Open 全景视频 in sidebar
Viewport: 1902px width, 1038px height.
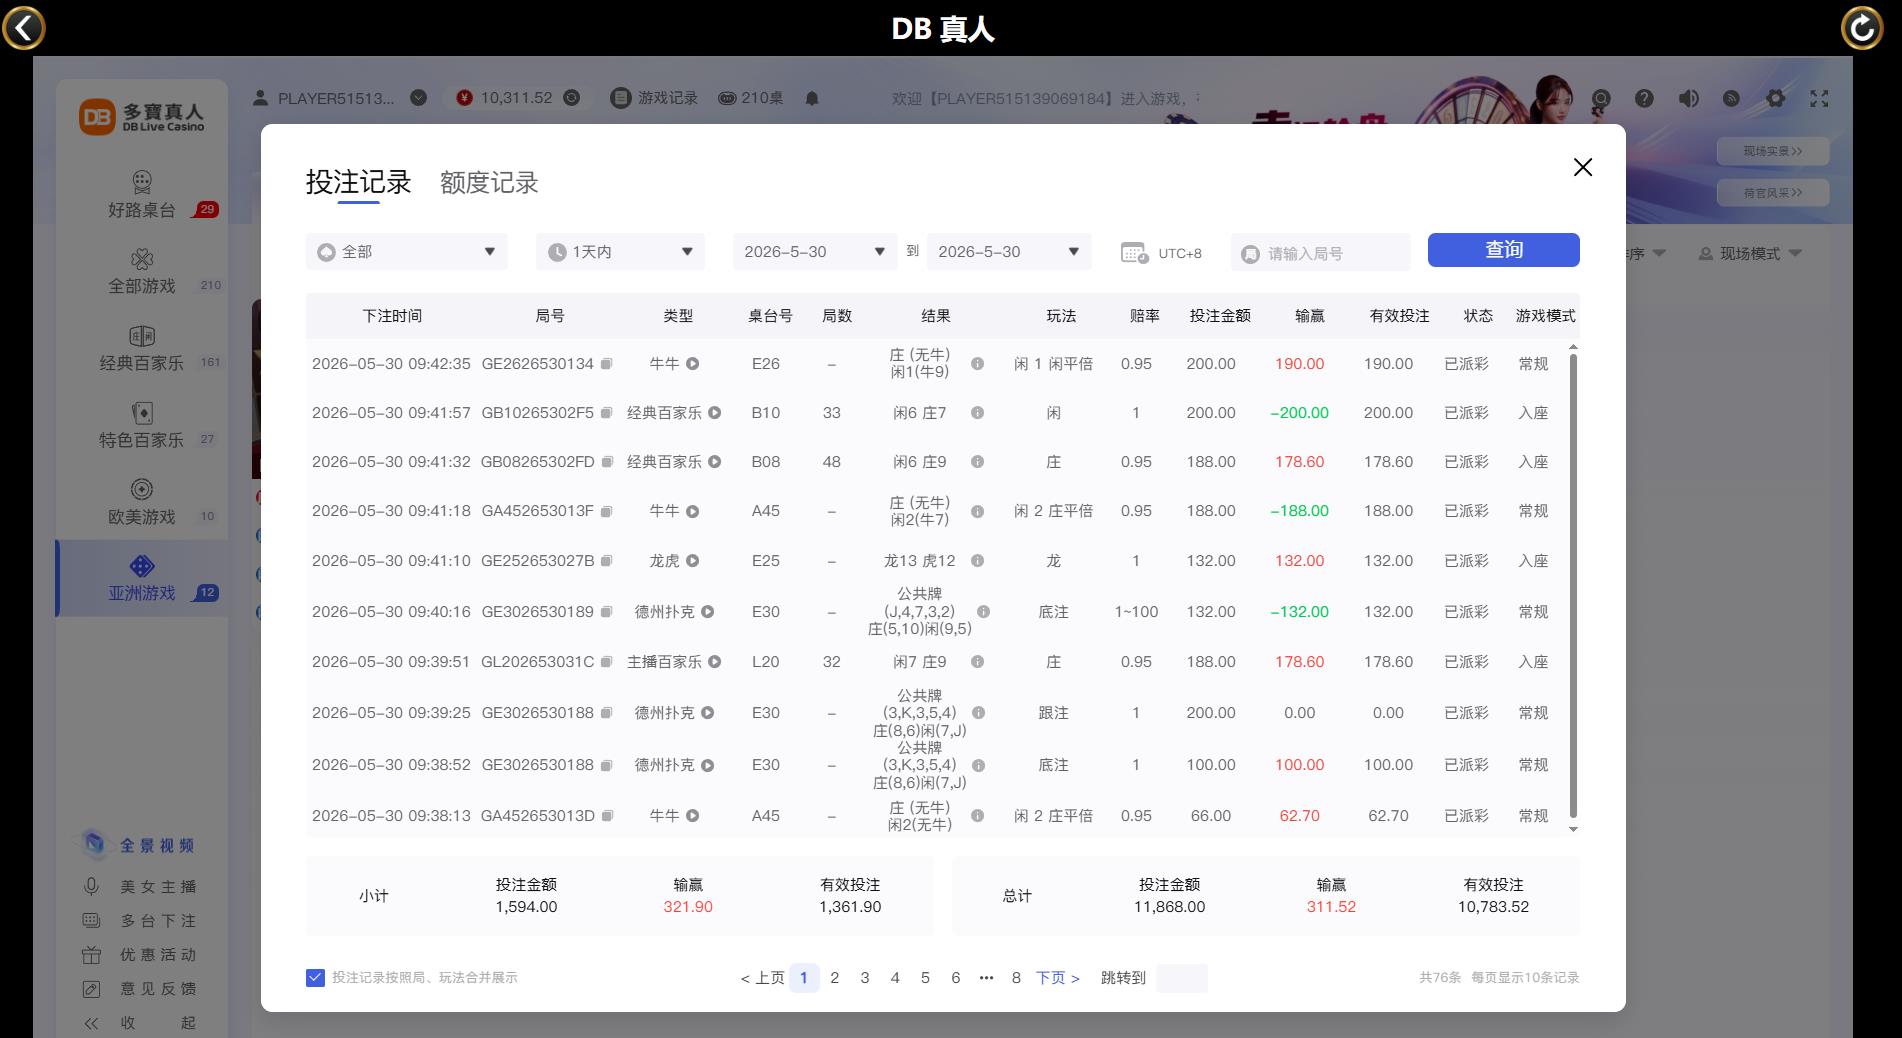point(139,846)
